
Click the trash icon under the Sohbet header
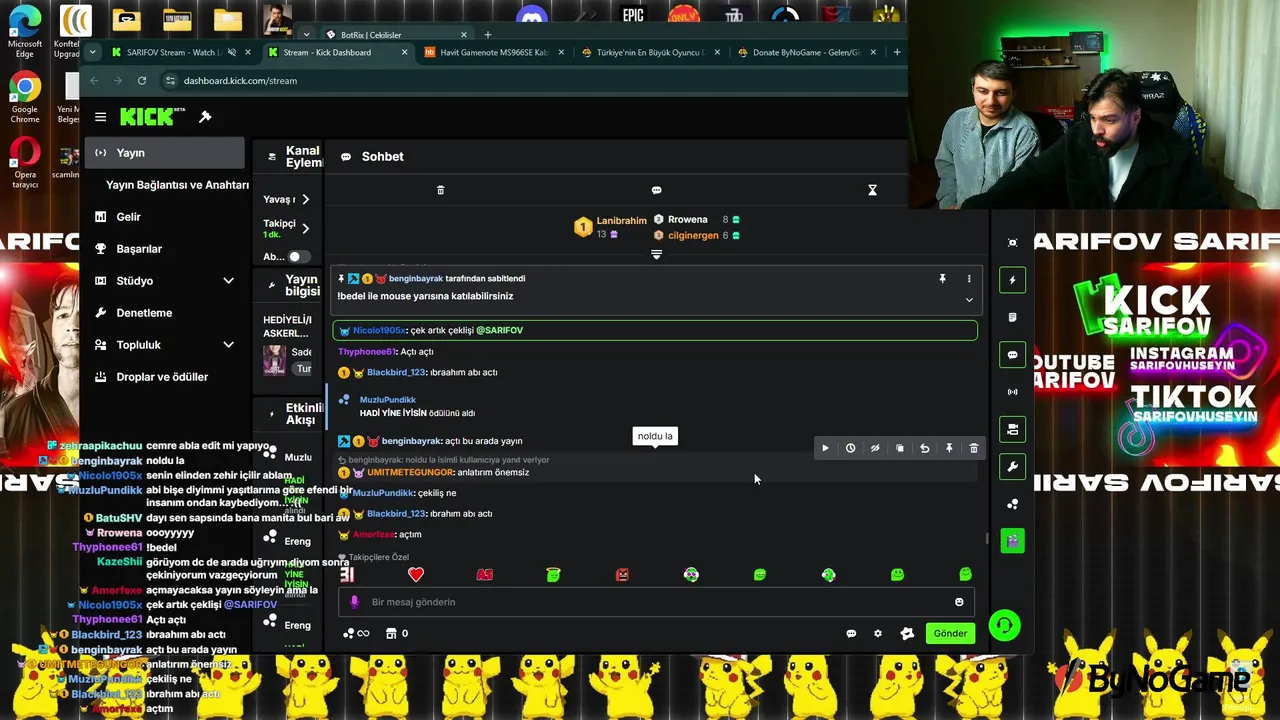[x=440, y=190]
